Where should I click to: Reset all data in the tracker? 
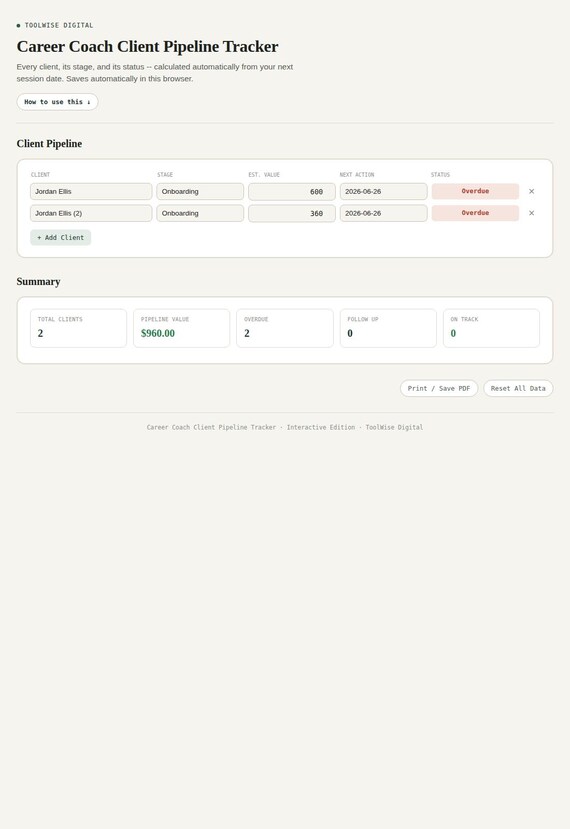click(x=518, y=388)
